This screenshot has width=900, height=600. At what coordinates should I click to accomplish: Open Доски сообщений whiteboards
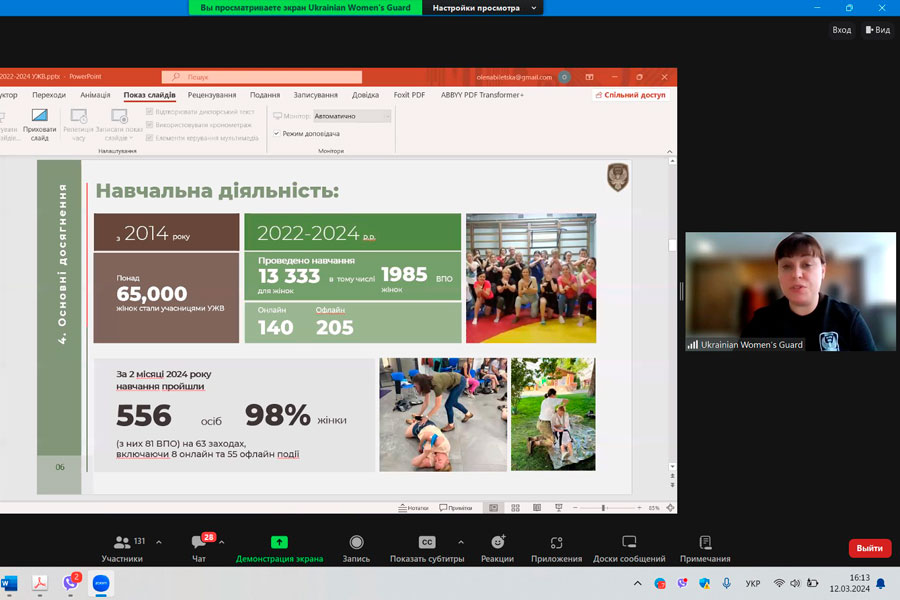point(628,546)
